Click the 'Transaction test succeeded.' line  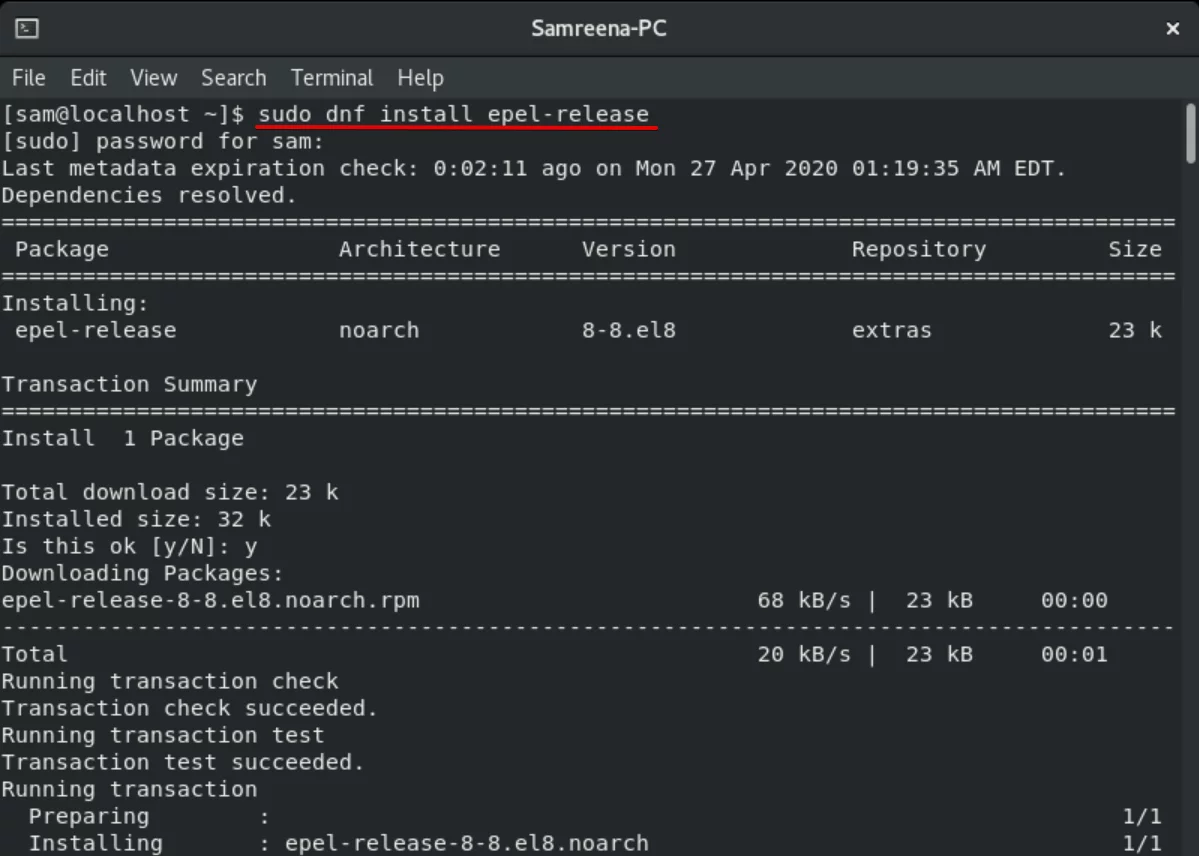[183, 762]
